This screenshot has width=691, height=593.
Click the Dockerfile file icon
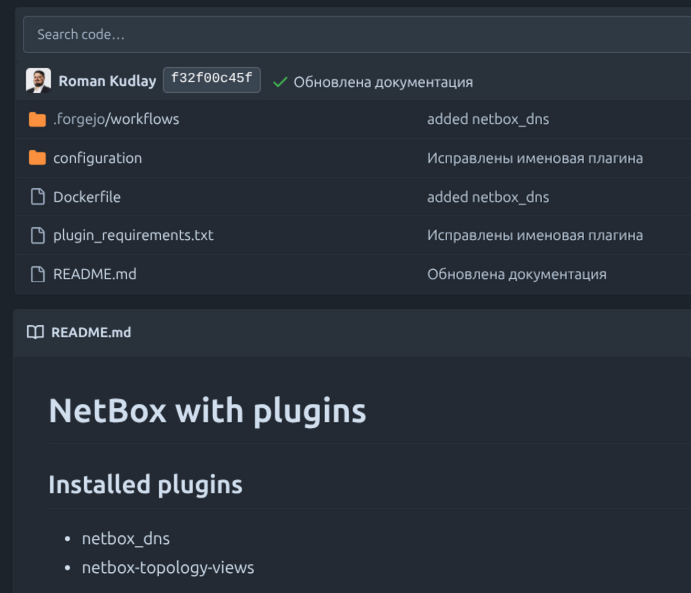tap(38, 197)
